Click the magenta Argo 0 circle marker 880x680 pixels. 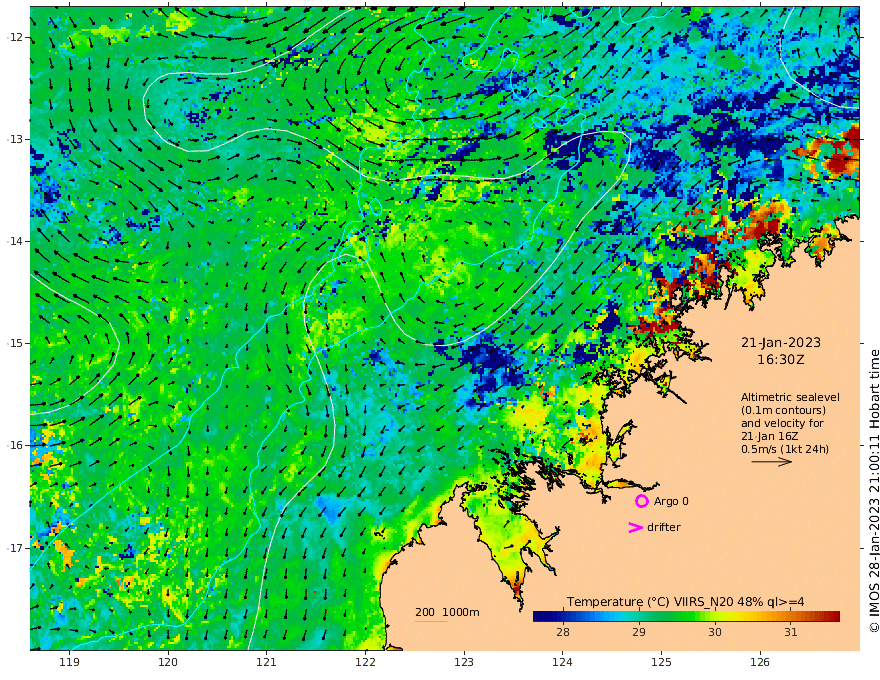click(x=642, y=501)
